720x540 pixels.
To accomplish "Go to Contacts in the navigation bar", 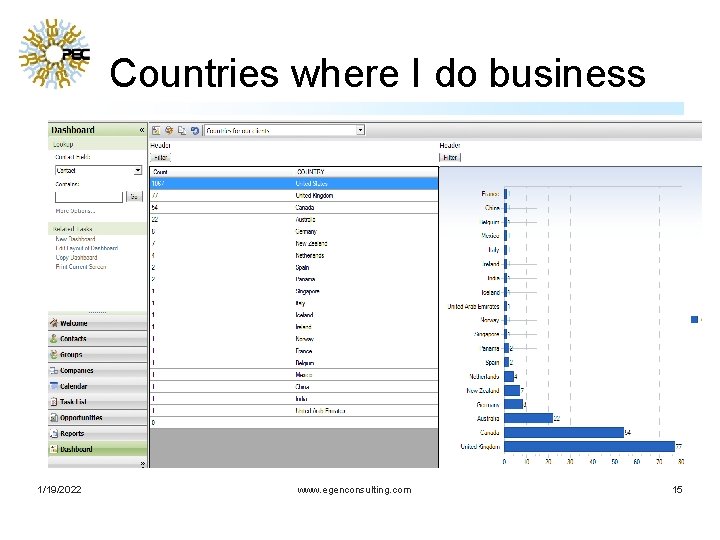I will point(97,339).
